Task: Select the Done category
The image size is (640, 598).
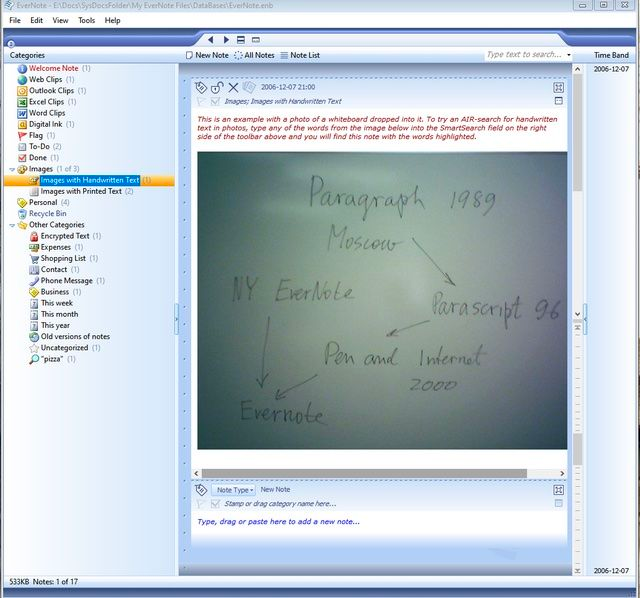Action: point(38,158)
